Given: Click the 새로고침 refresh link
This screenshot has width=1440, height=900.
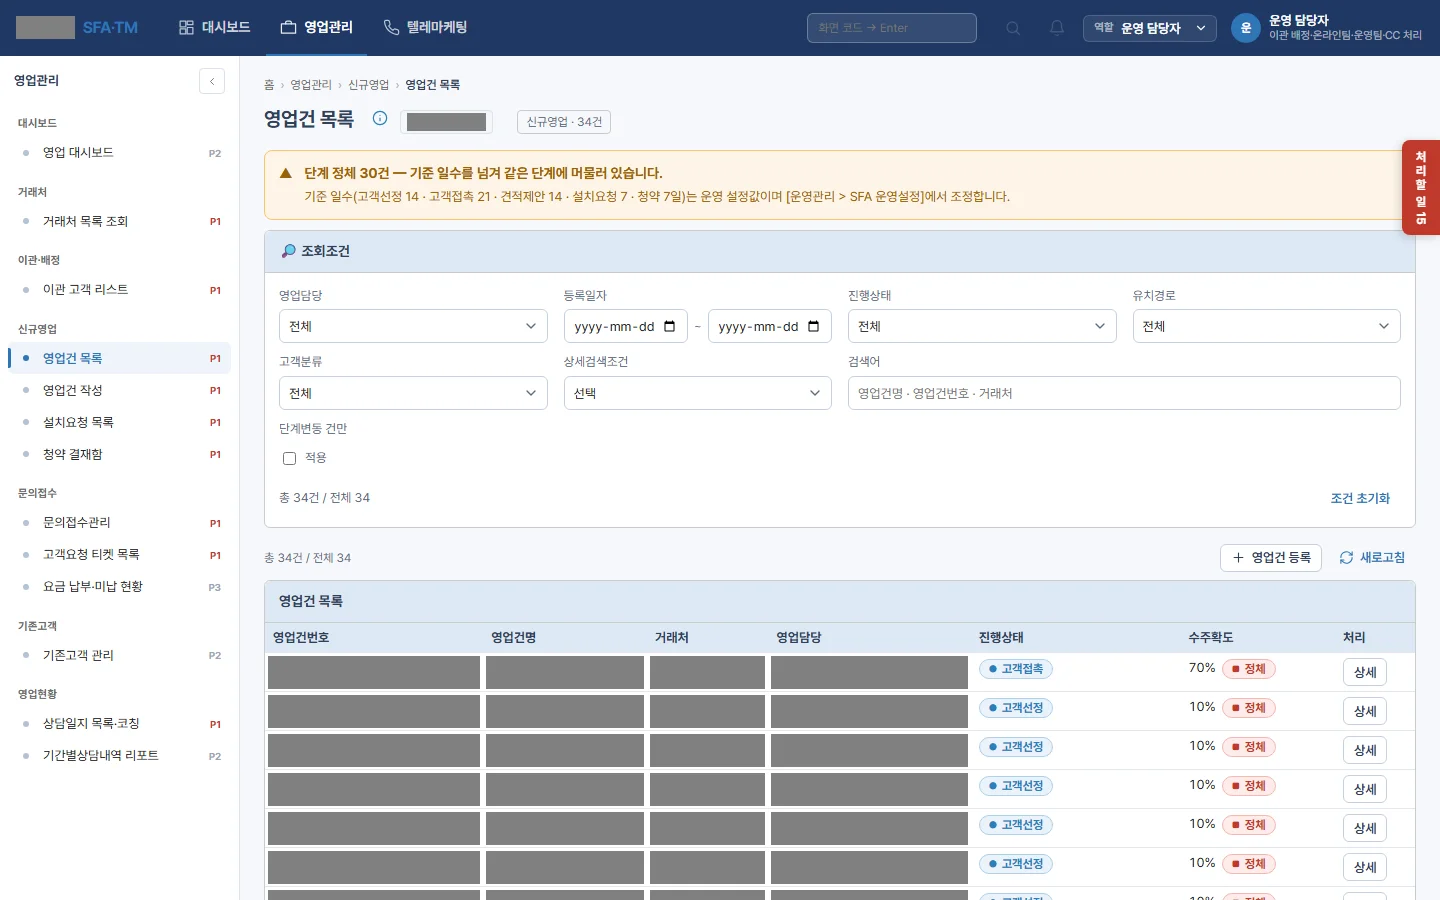Looking at the screenshot, I should pos(1372,558).
